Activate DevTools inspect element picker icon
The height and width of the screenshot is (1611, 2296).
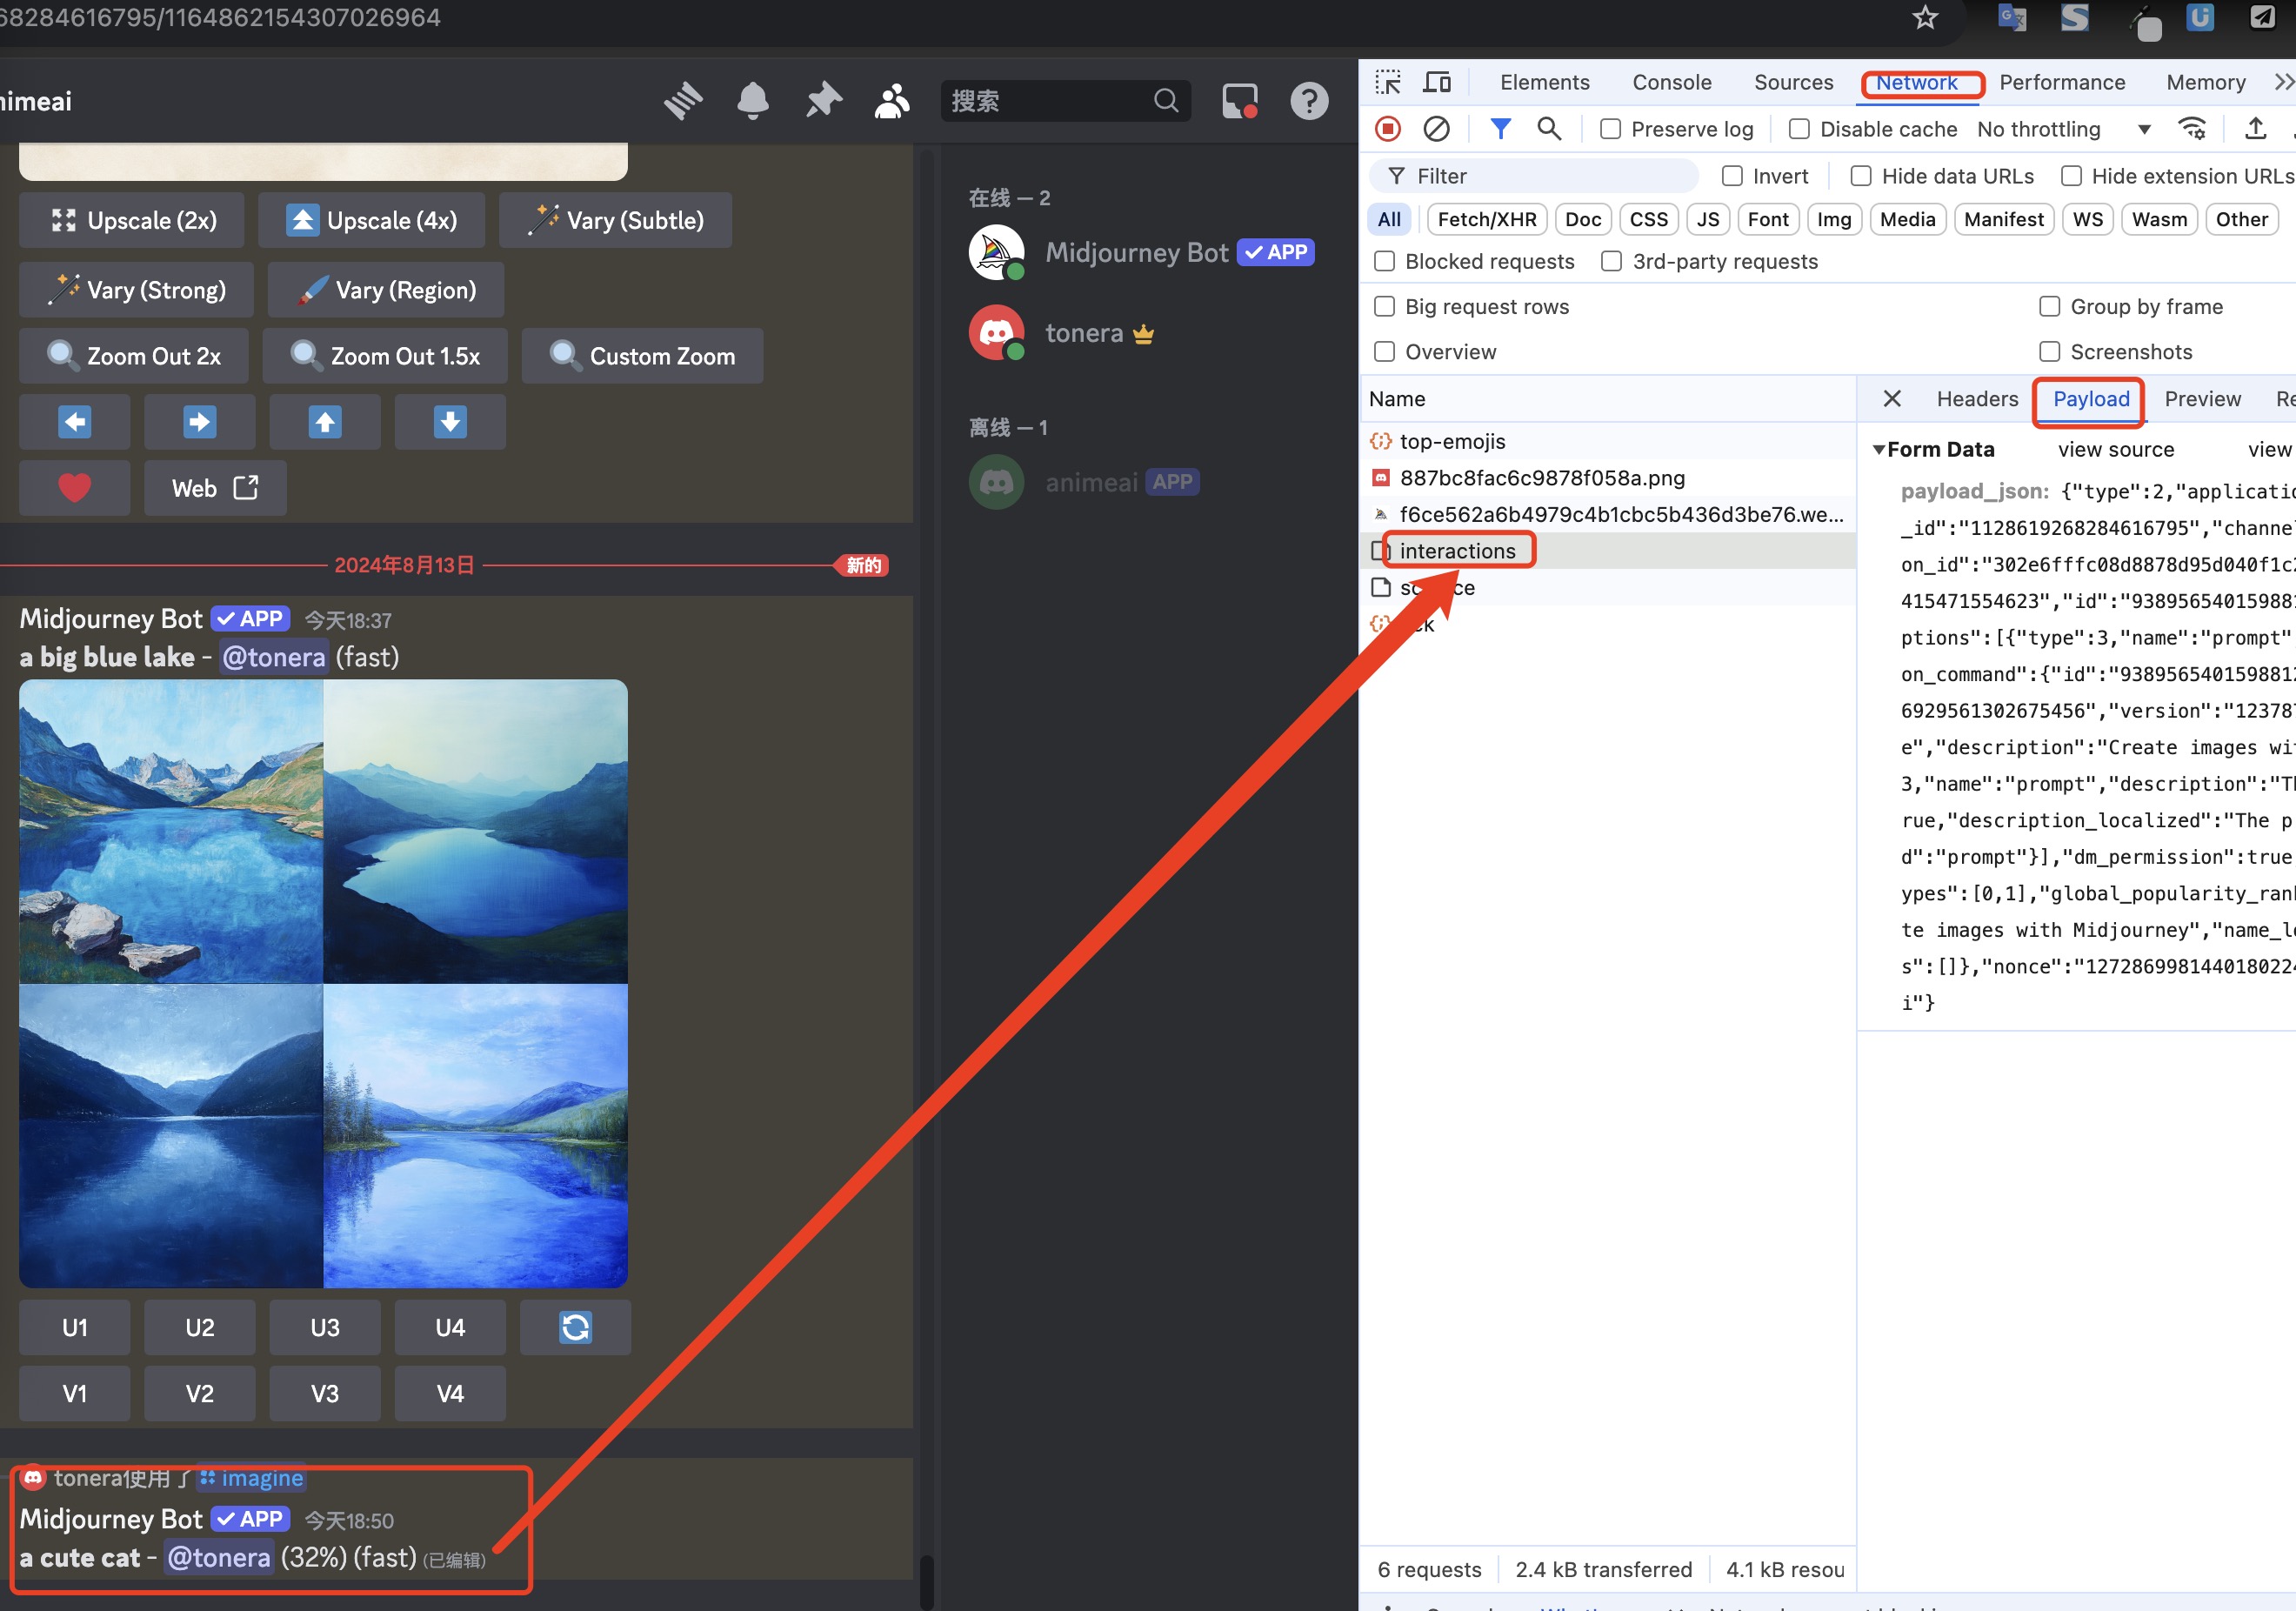coord(1388,82)
